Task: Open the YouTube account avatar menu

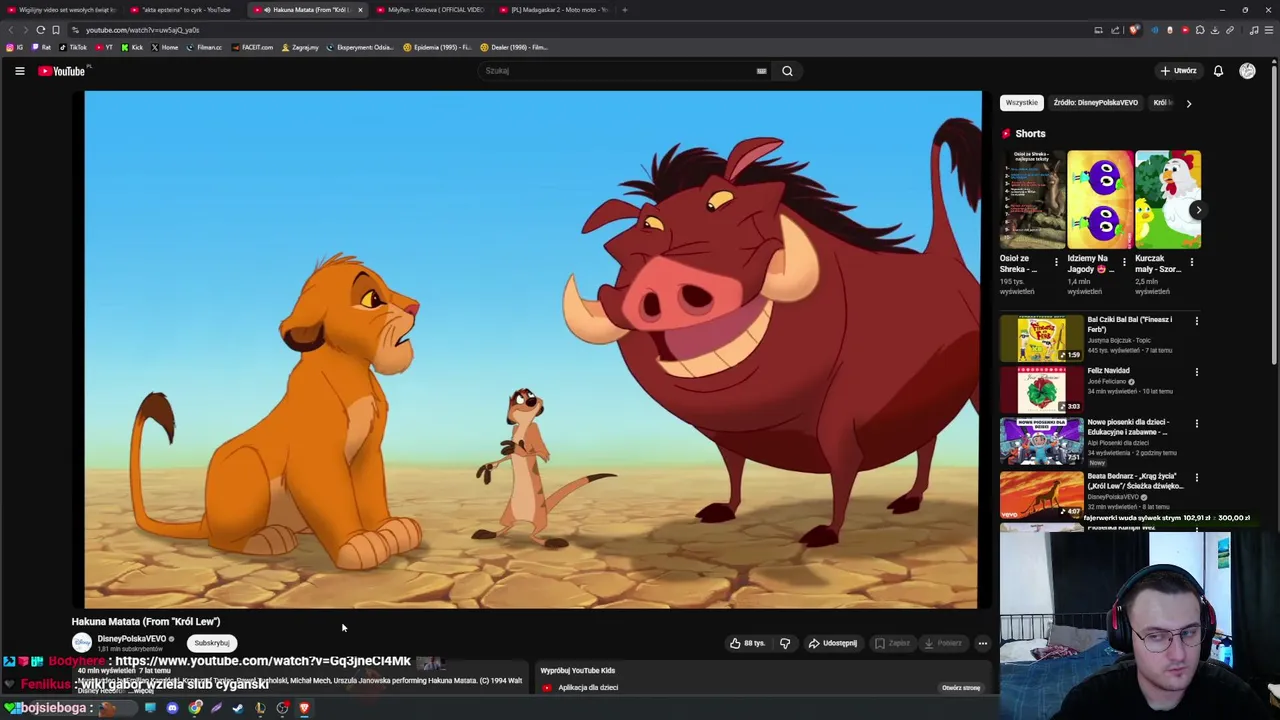Action: click(1247, 71)
